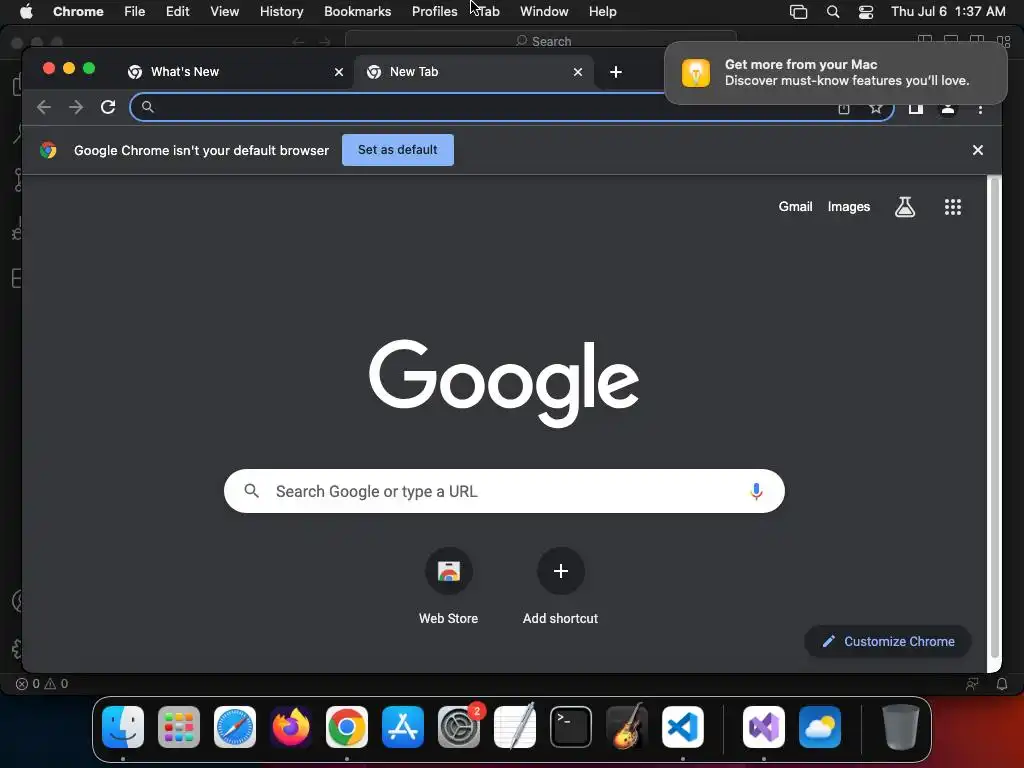
Task: Open the History menu
Action: coord(281,12)
